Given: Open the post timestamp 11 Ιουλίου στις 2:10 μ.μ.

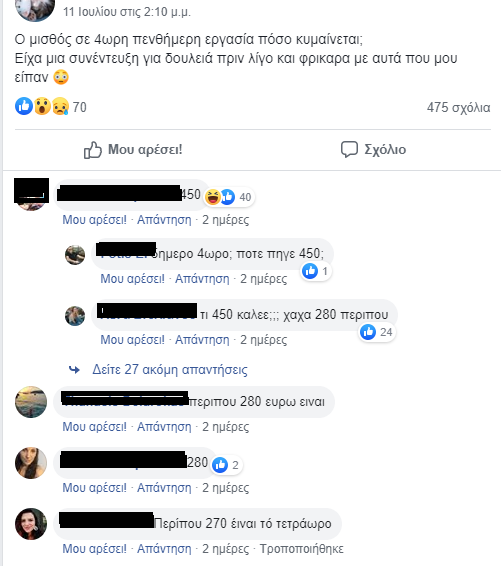Looking at the screenshot, I should point(127,12).
